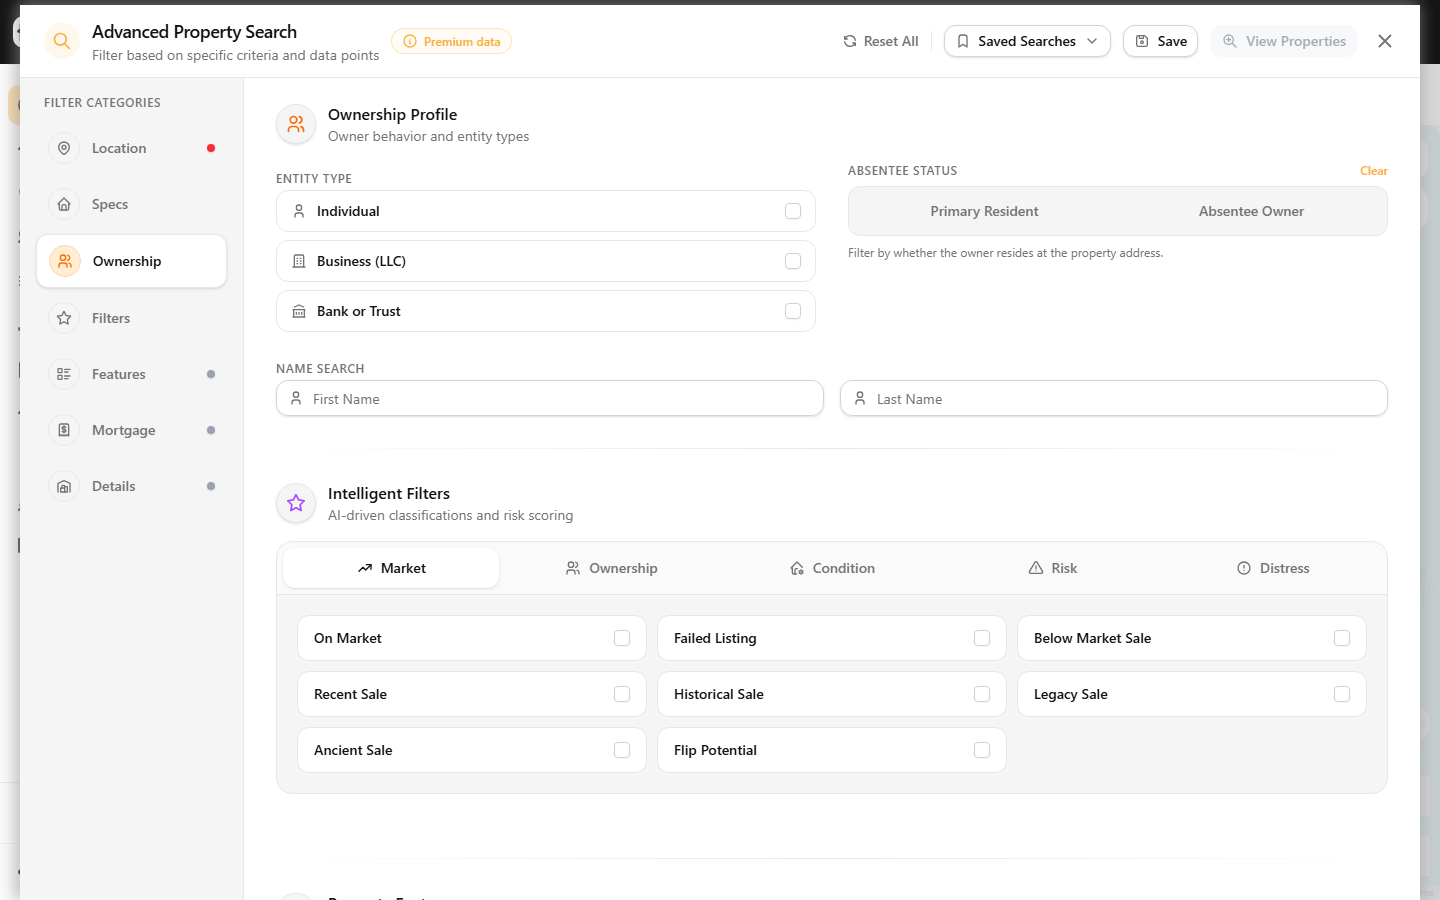The width and height of the screenshot is (1440, 900).
Task: Enable the On Market filter checkbox
Action: [622, 638]
